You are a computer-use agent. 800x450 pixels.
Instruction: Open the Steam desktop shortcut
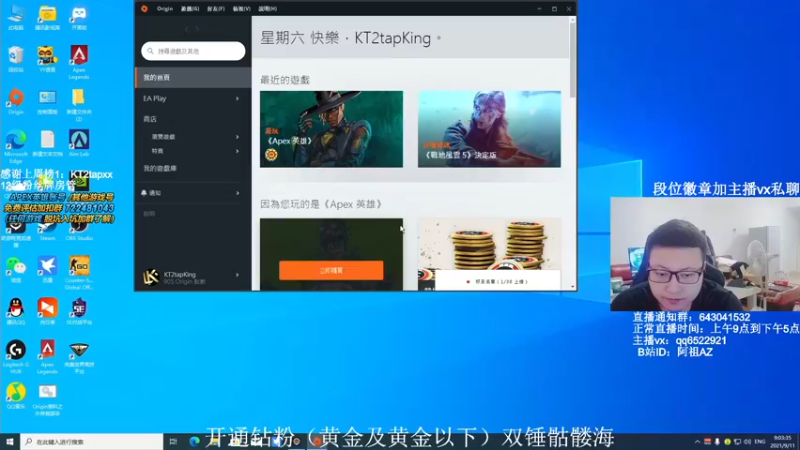pyautogui.click(x=47, y=230)
